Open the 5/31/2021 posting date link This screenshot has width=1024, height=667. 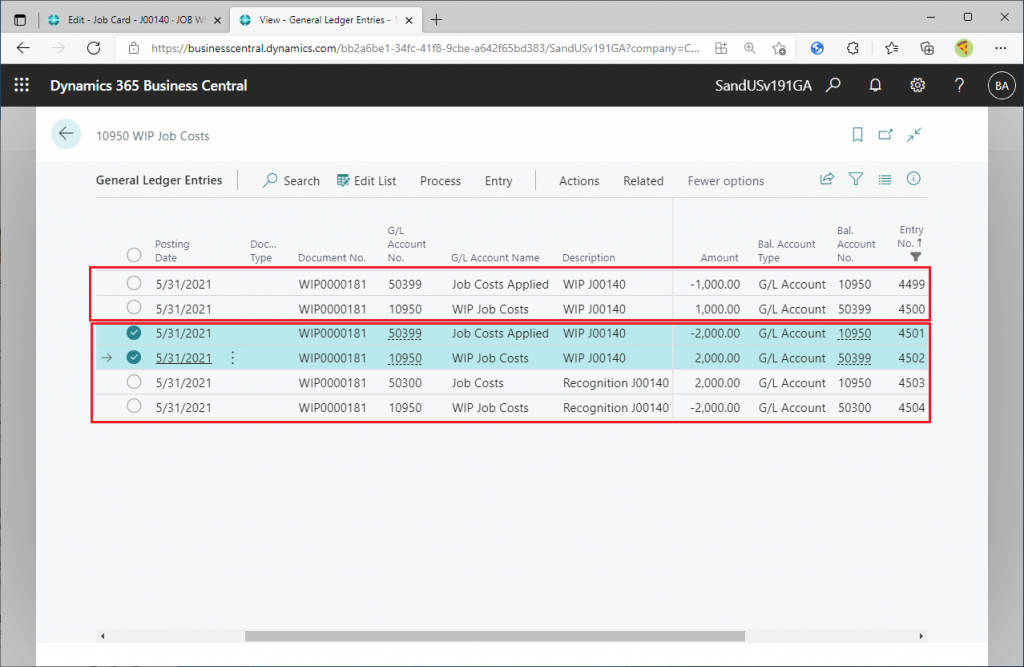(x=184, y=358)
